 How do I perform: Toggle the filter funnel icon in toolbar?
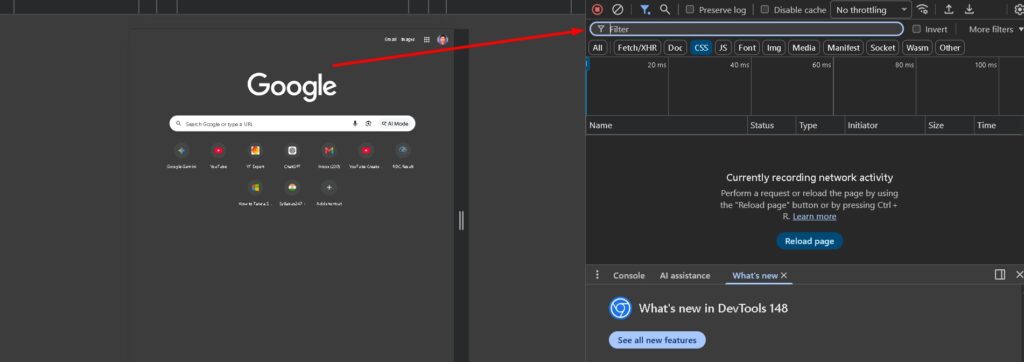coord(645,10)
